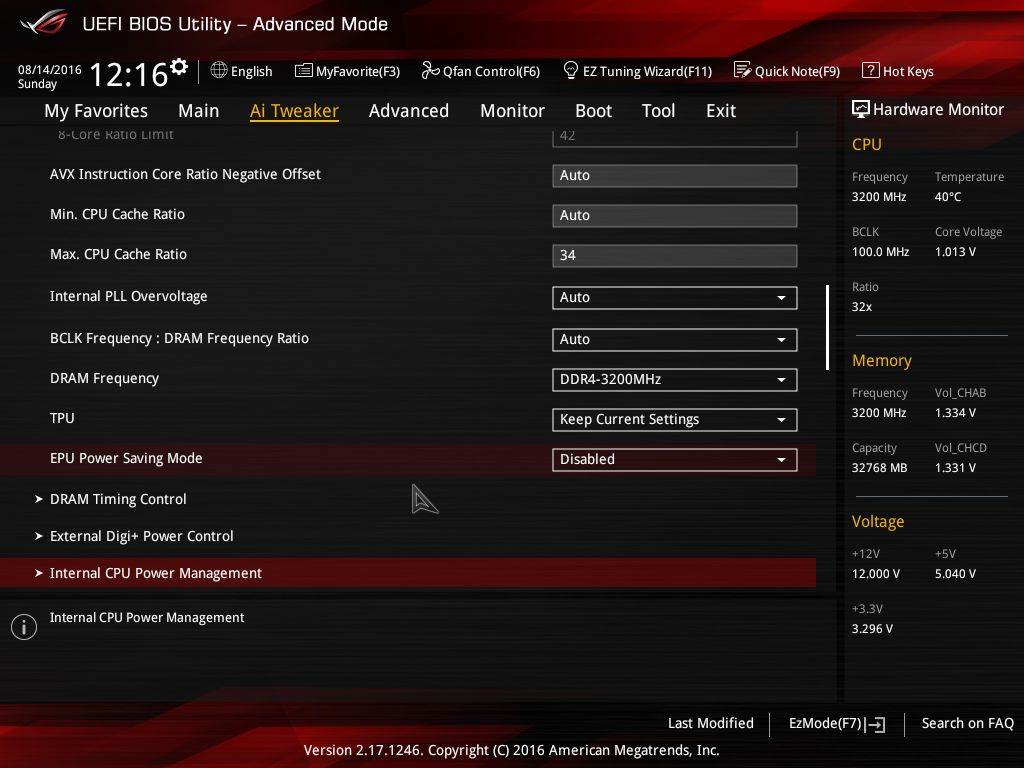The width and height of the screenshot is (1024, 768).
Task: Open the clock settings gear icon
Action: coord(179,66)
